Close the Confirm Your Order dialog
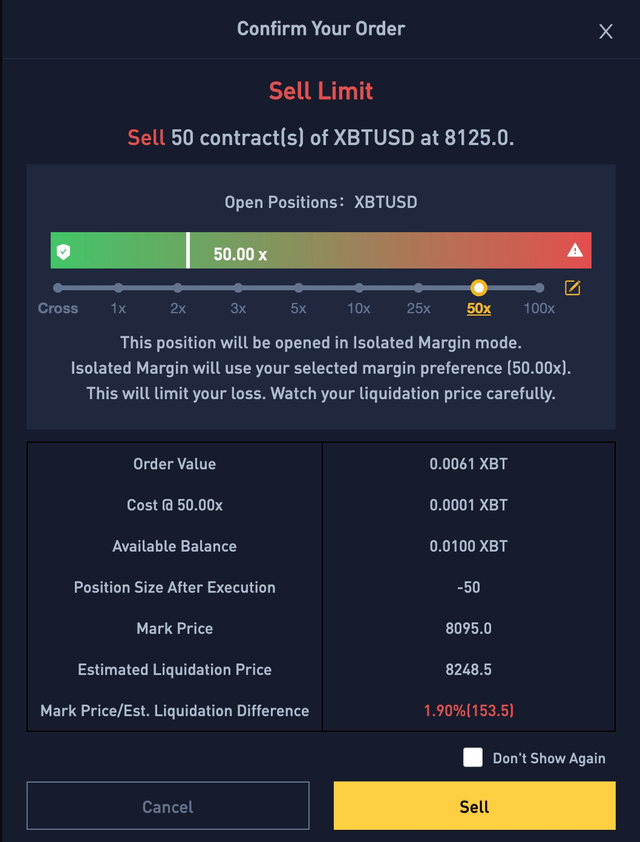Screen dimensions: 640x842 605,32
